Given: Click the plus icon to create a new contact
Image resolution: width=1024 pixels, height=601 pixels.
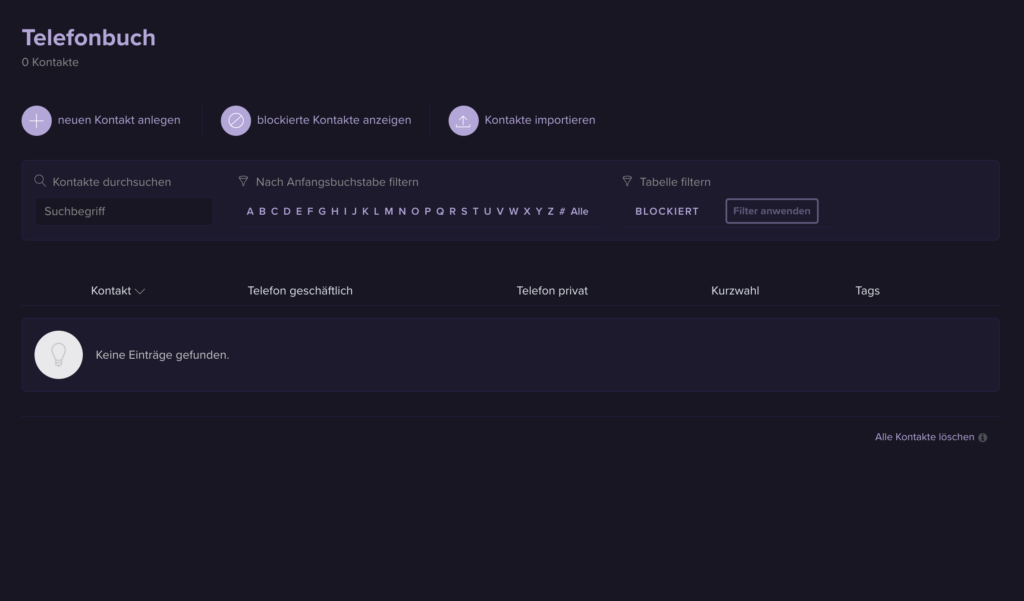Looking at the screenshot, I should point(36,120).
